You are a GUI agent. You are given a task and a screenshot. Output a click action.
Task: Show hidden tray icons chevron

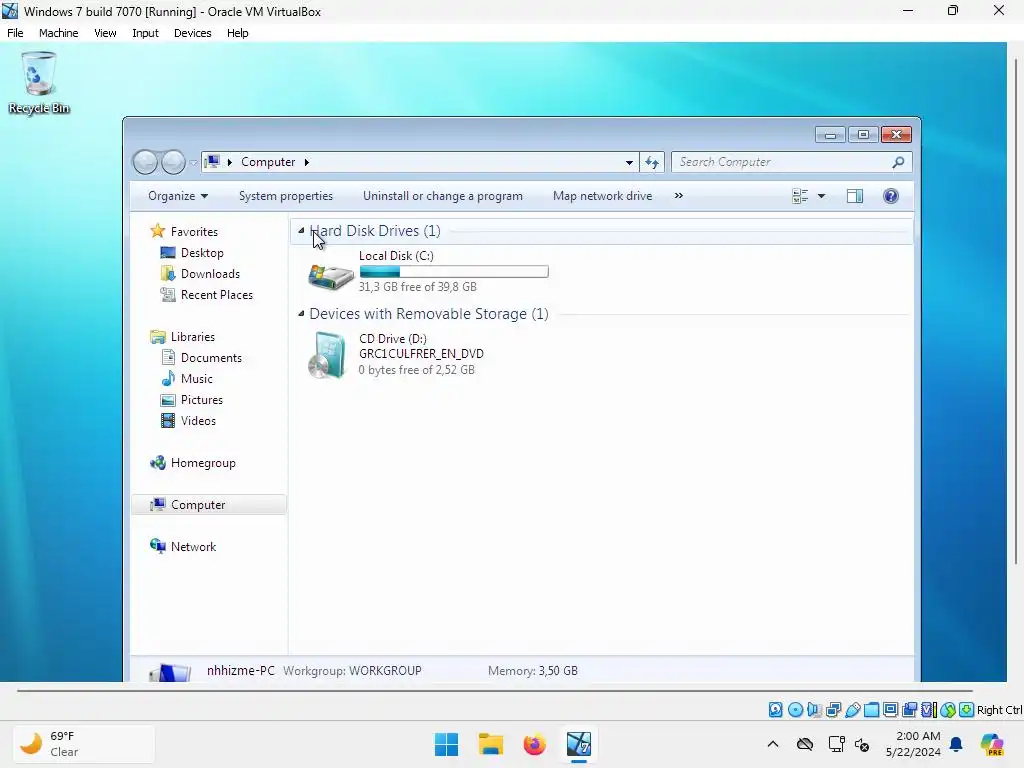click(773, 744)
